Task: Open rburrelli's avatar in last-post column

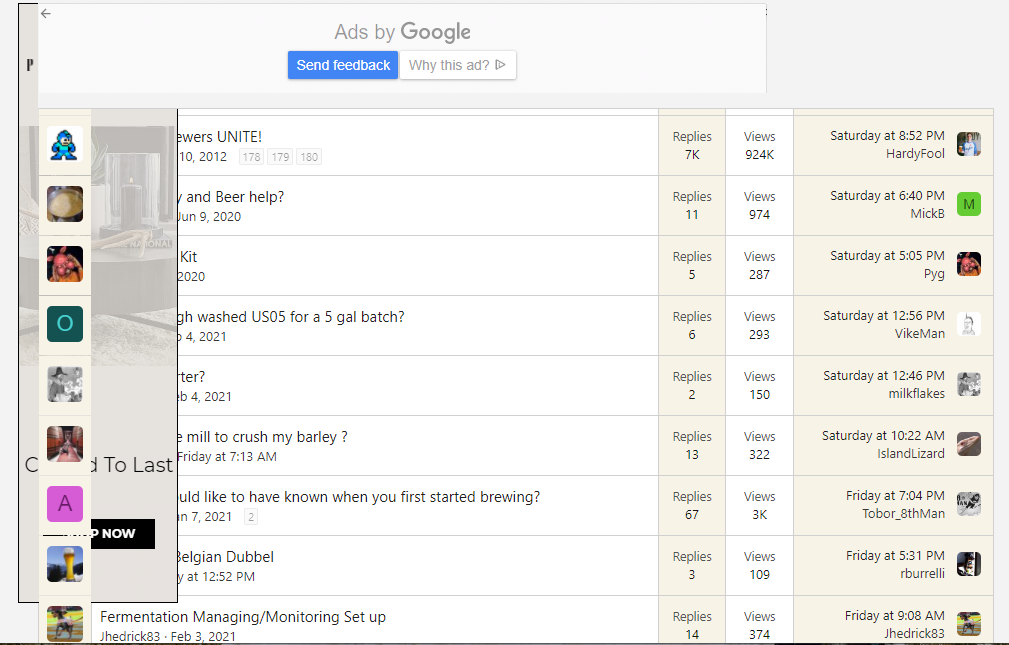Action: [x=968, y=564]
